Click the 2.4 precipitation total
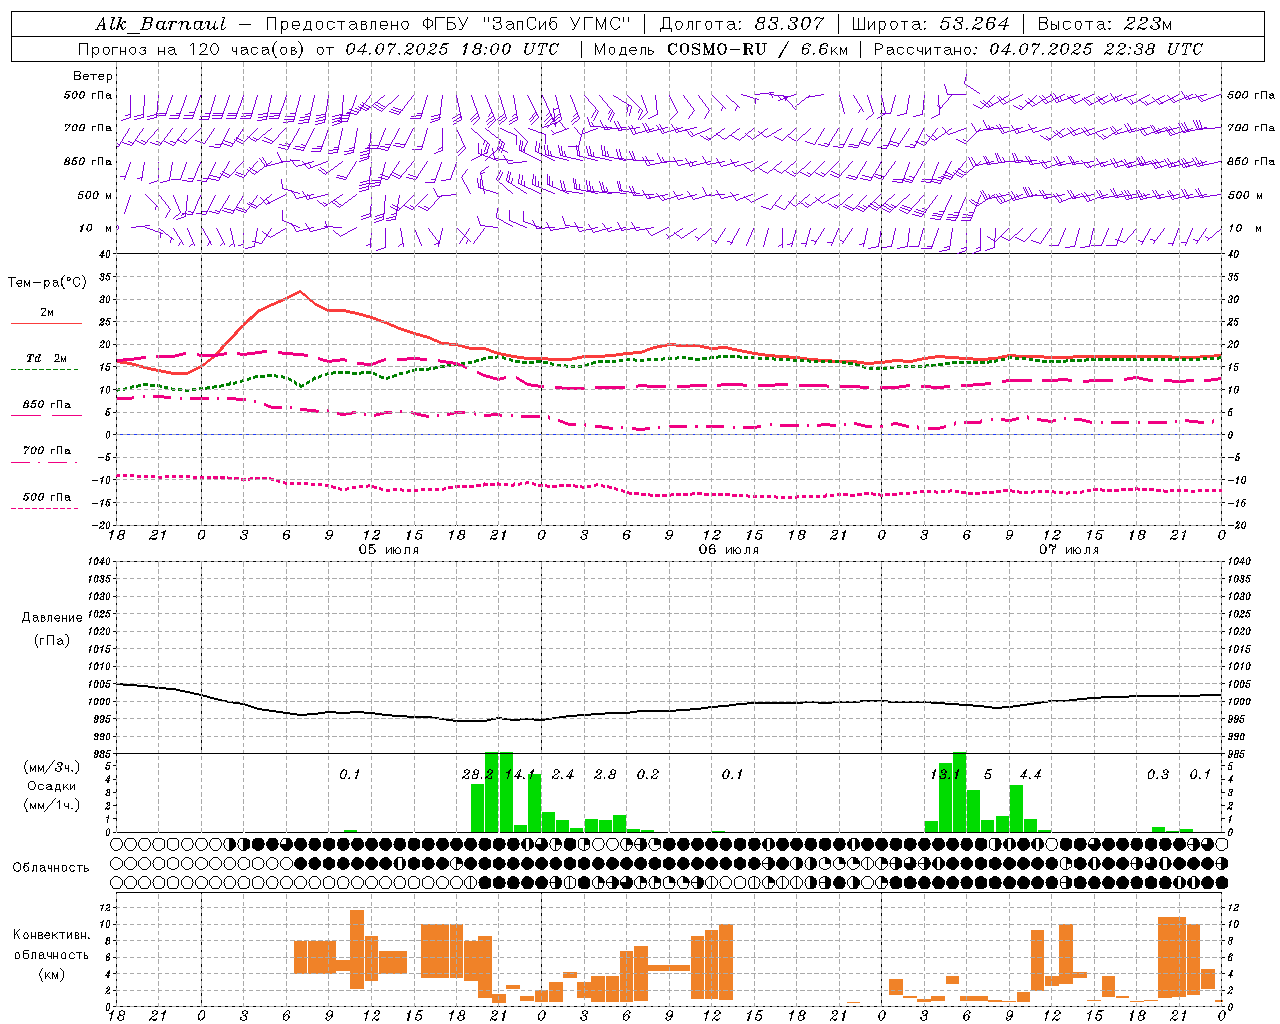 [563, 774]
